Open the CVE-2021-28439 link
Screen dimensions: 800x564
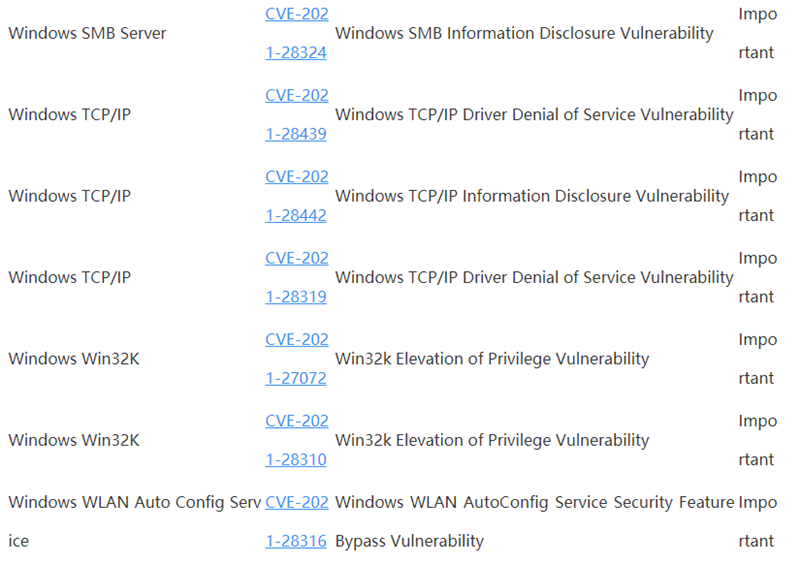(x=296, y=96)
